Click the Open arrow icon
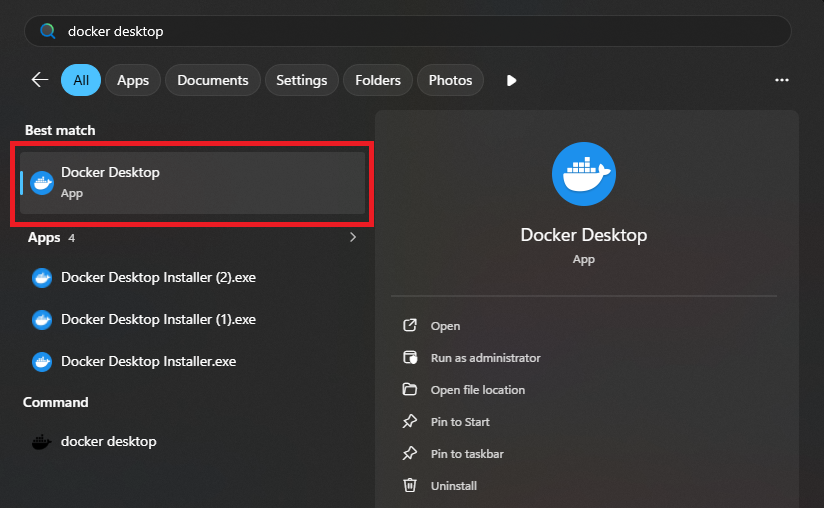Screen dimensions: 824x508 coord(410,326)
